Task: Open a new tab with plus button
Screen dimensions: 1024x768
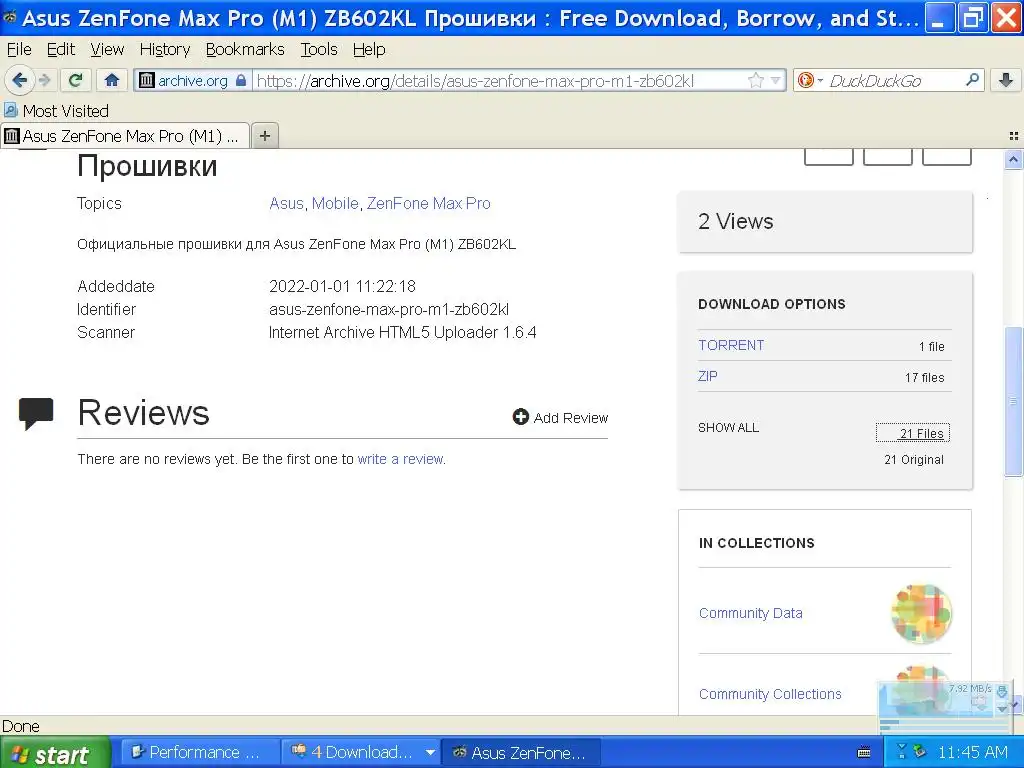Action: (264, 136)
